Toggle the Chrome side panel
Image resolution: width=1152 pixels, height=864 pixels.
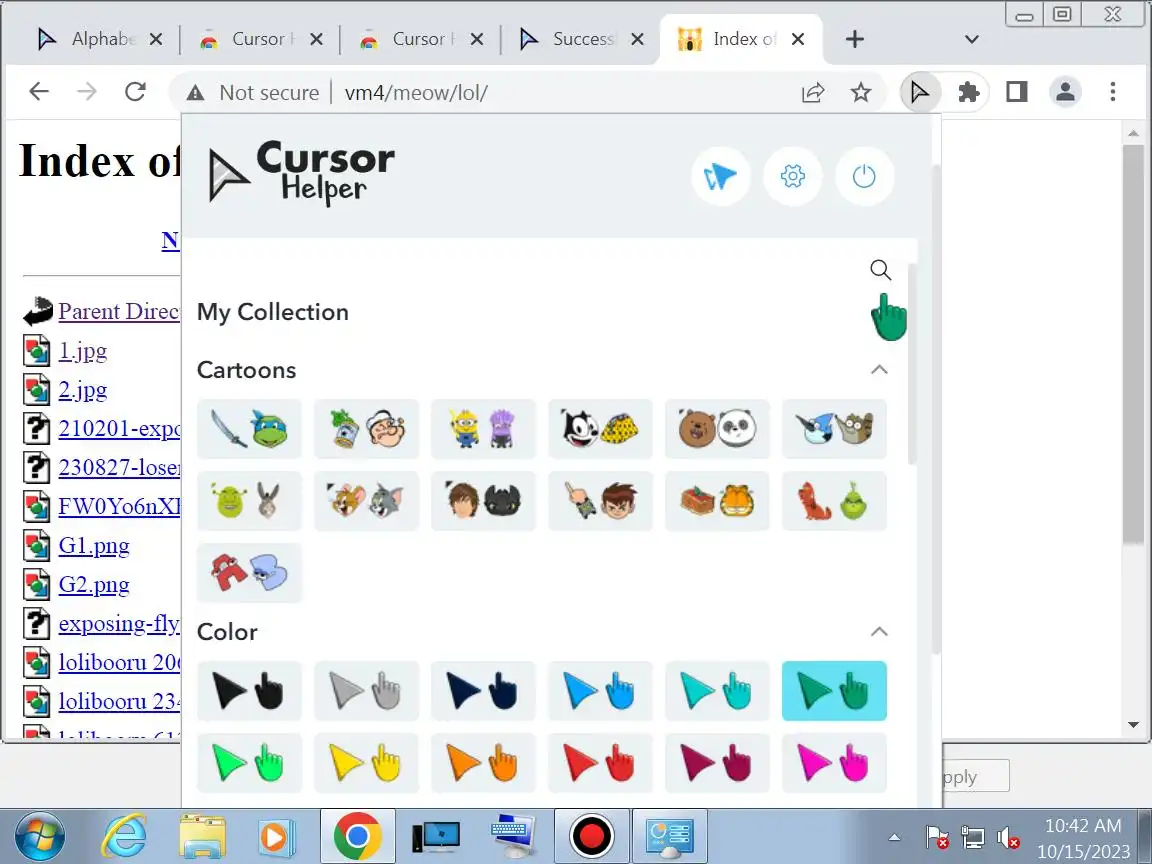tap(1017, 93)
